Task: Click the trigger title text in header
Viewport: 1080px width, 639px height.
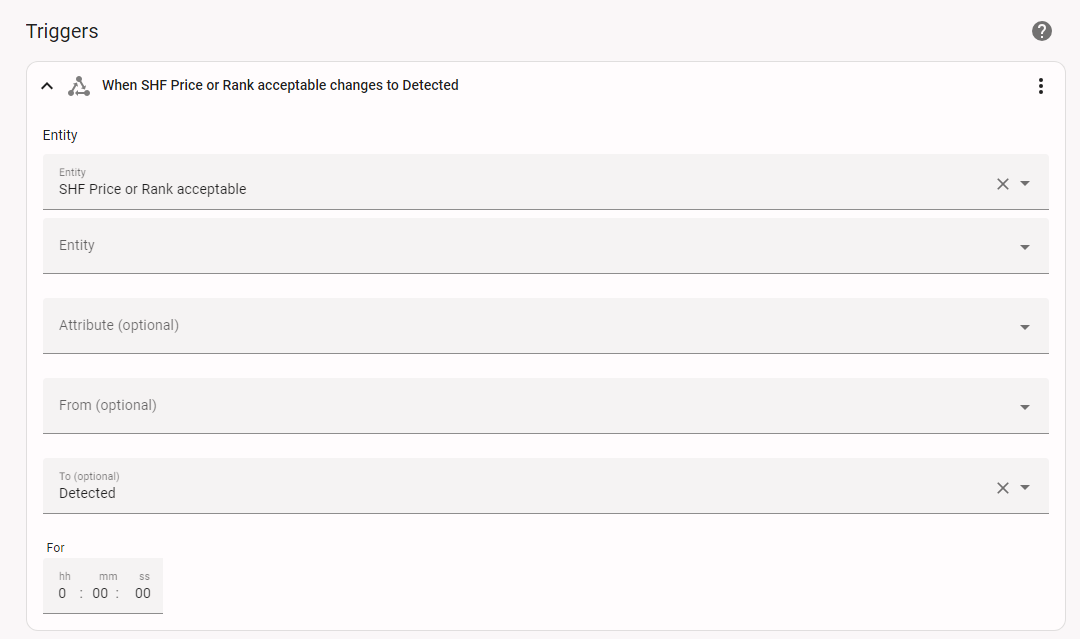Action: 280,86
